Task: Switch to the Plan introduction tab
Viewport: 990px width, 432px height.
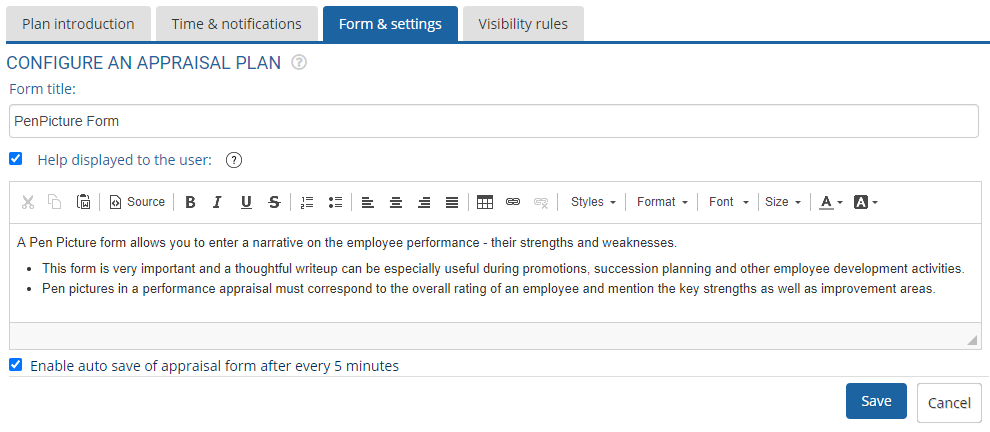Action: (78, 24)
